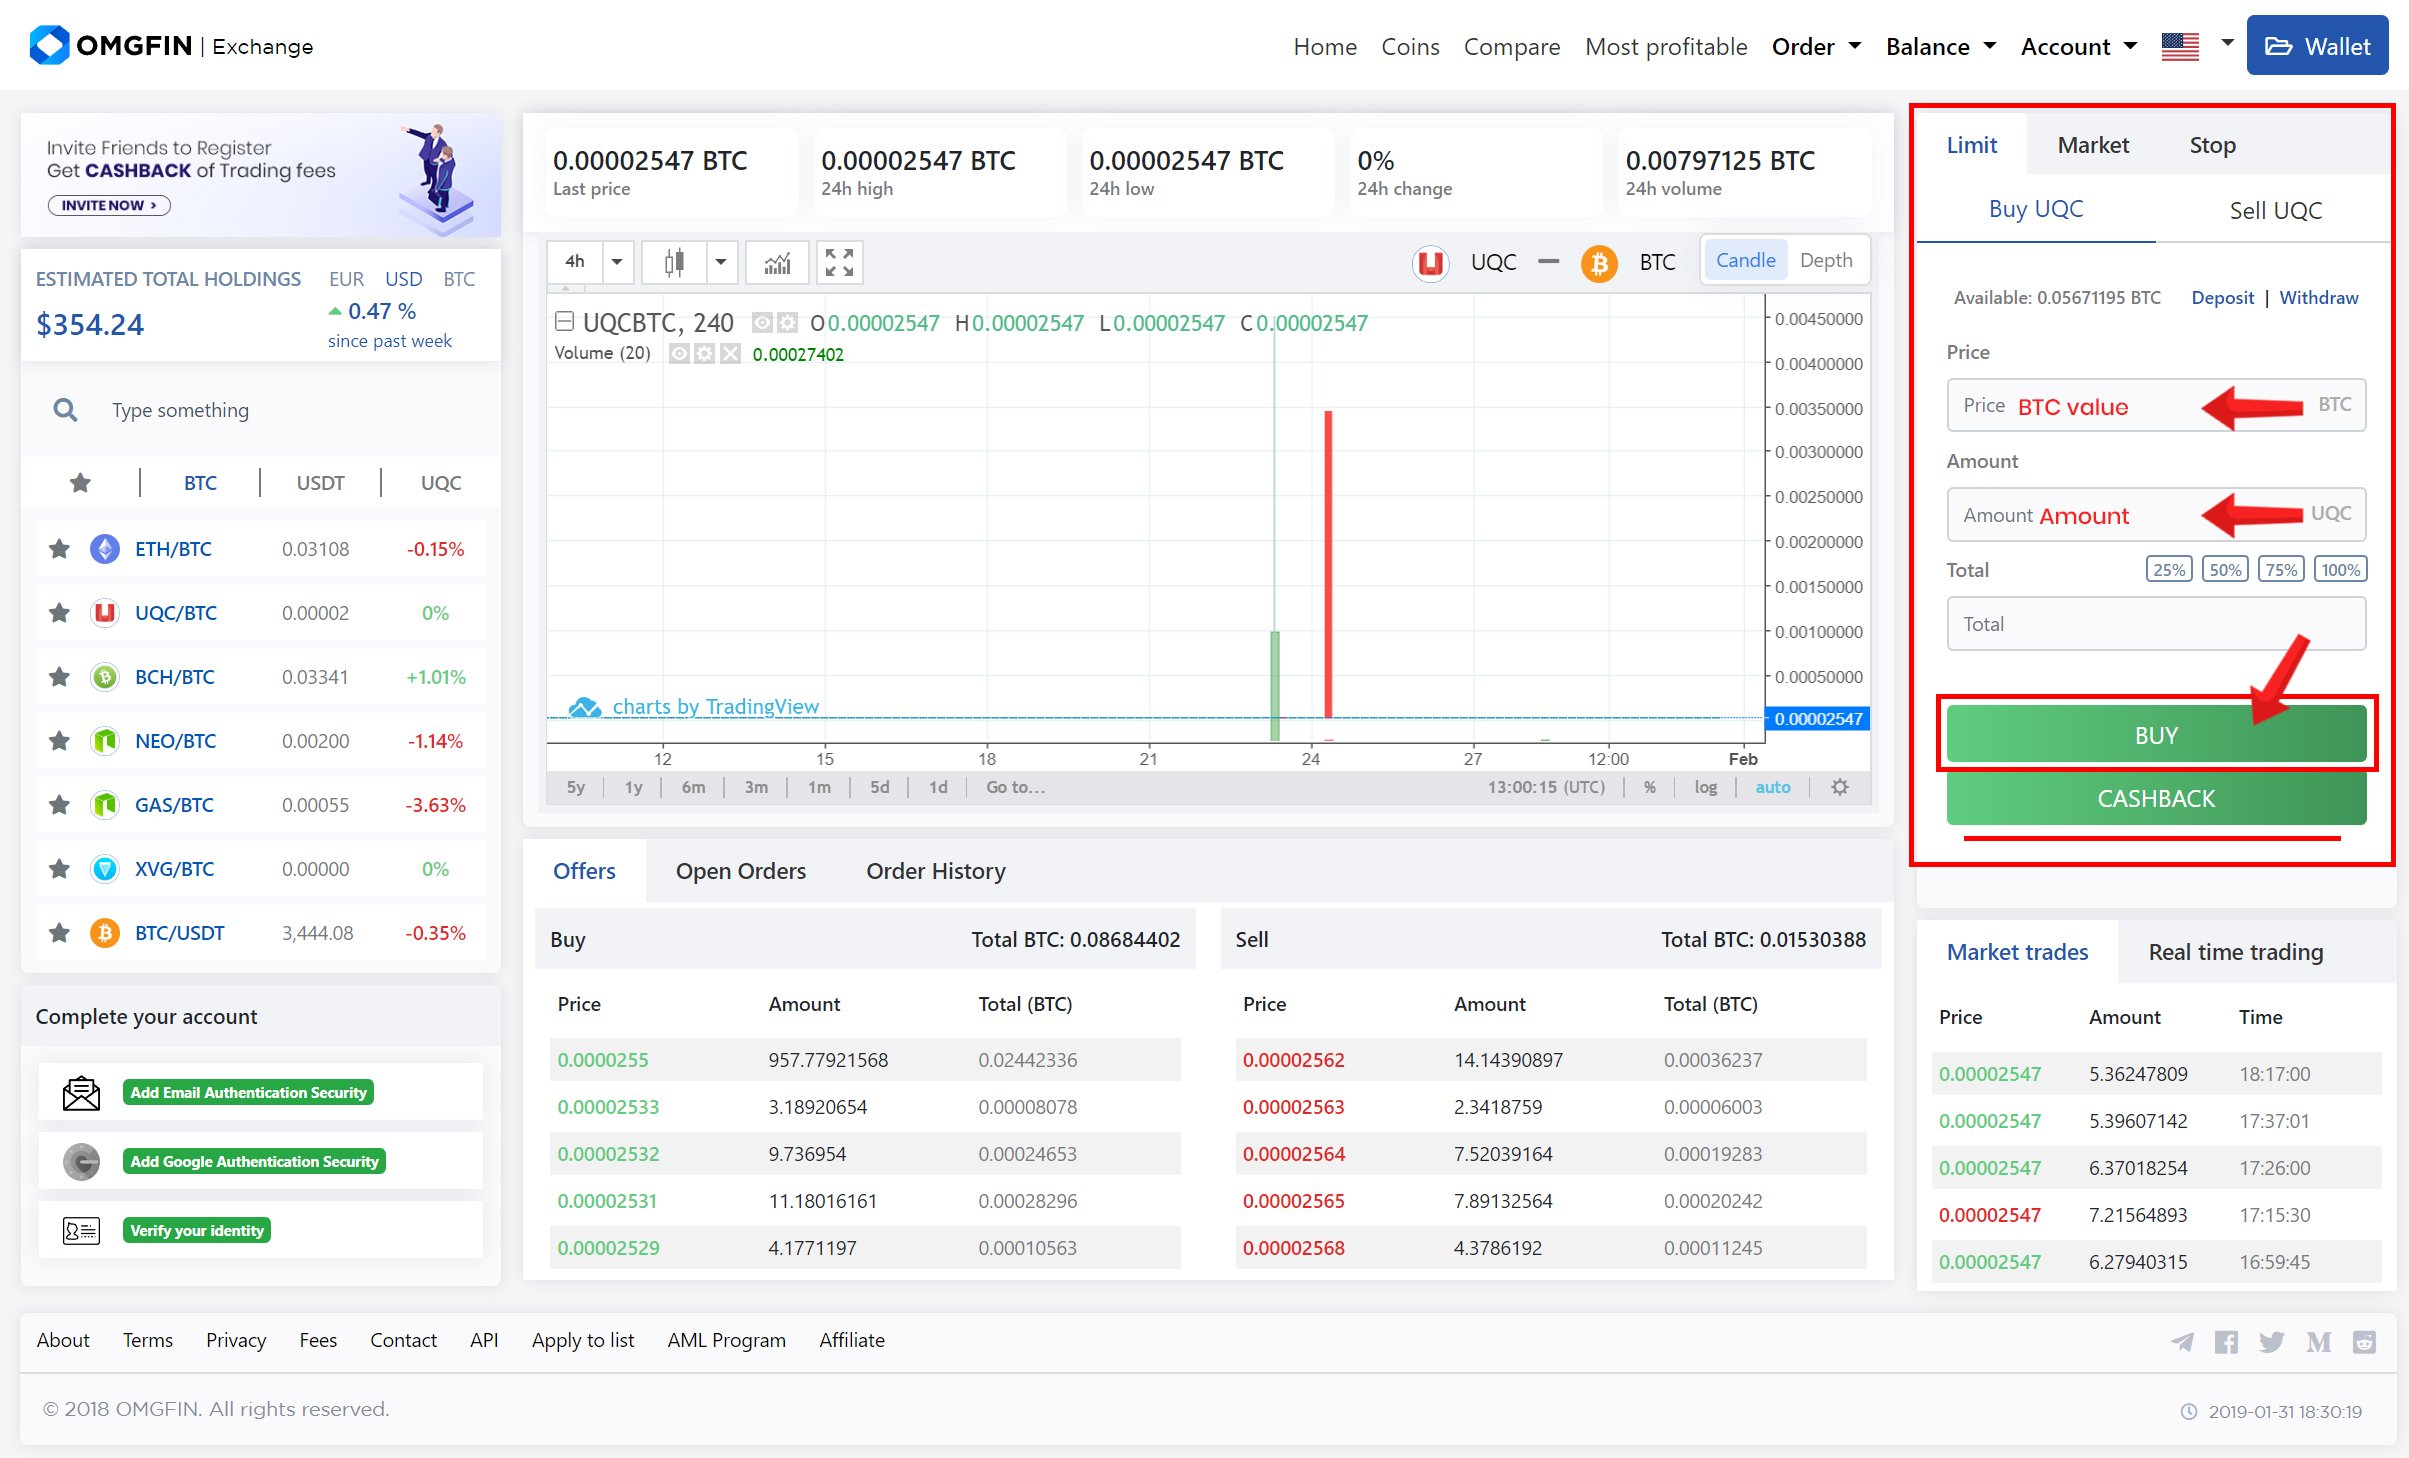Image resolution: width=2409 pixels, height=1458 pixels.
Task: Expand the 4h interval dropdown
Action: (x=617, y=263)
